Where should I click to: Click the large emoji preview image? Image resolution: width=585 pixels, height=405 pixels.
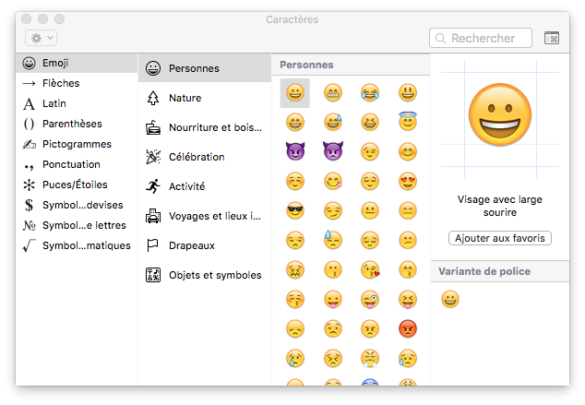[x=500, y=115]
